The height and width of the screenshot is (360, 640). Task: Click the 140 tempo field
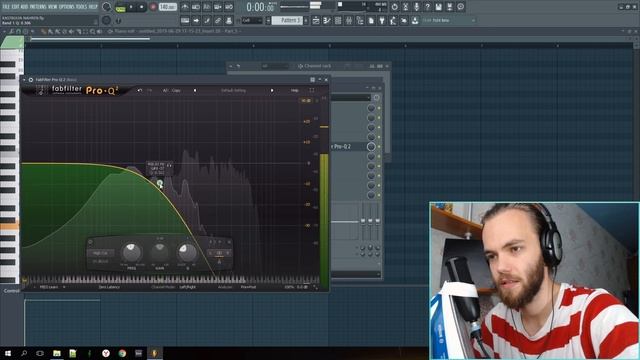167,7
